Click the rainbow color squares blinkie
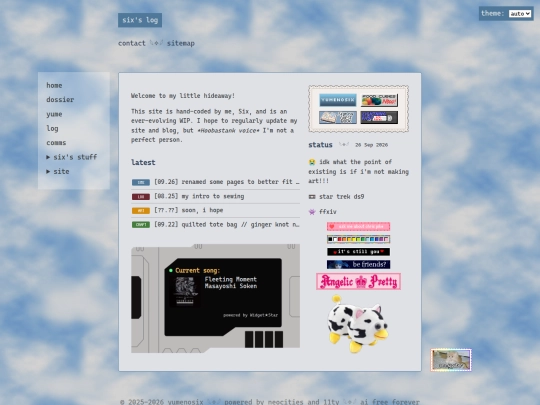This screenshot has height=405, width=540. (x=359, y=239)
